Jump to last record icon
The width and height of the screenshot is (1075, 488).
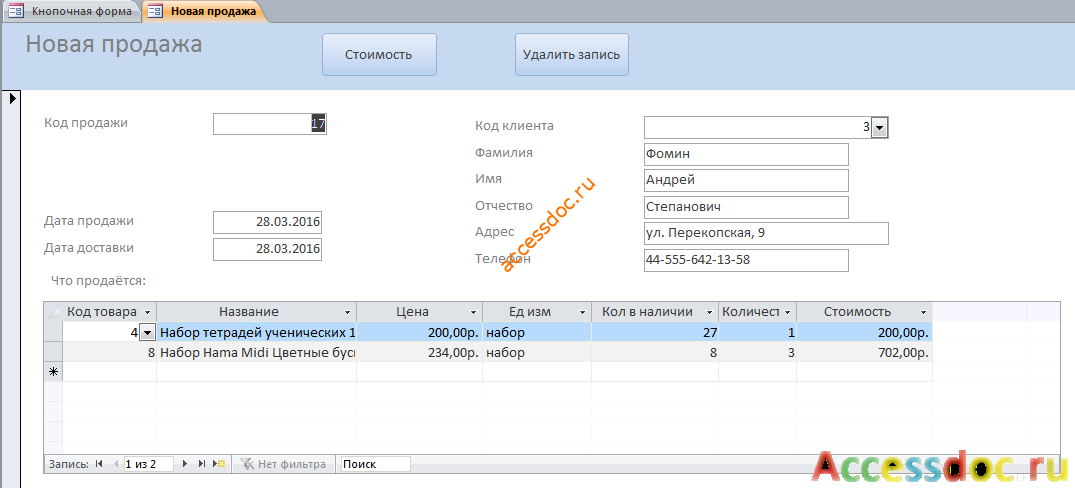pos(202,464)
